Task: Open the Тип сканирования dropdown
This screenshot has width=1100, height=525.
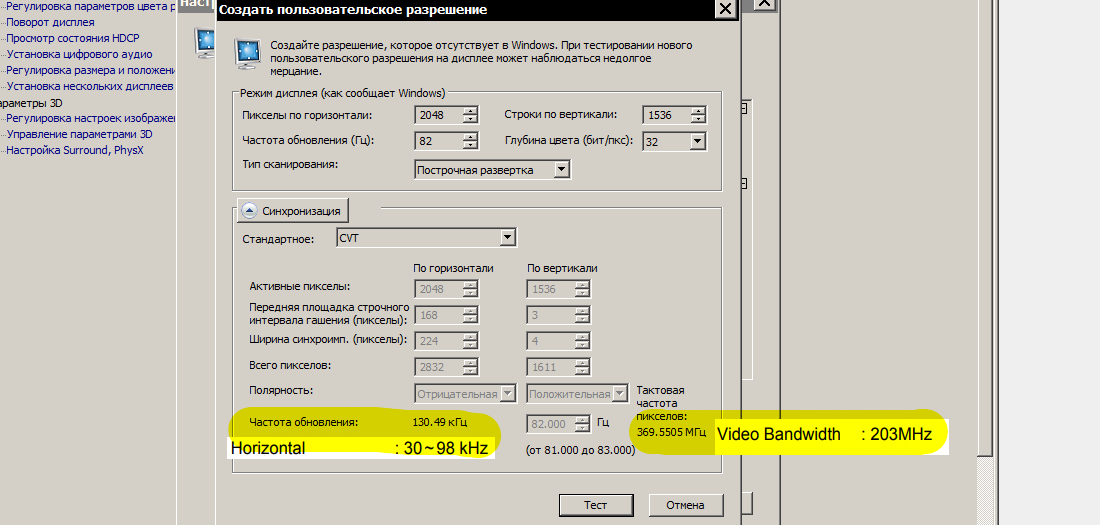Action: click(x=561, y=170)
